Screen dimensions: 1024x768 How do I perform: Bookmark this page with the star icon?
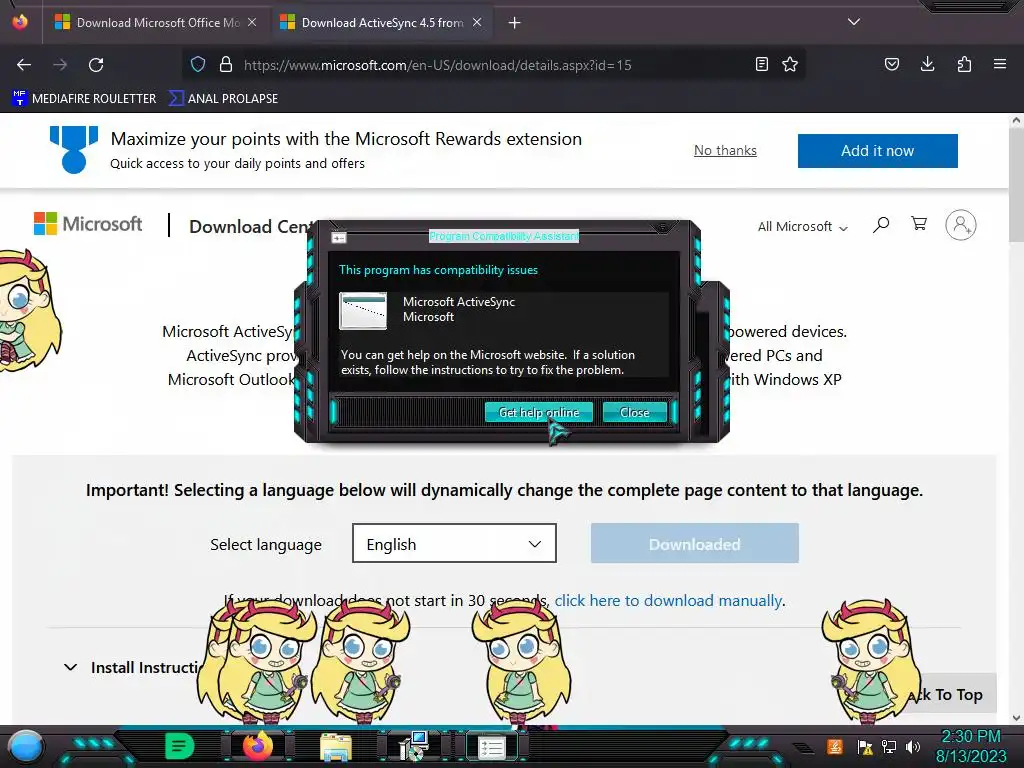coord(790,64)
